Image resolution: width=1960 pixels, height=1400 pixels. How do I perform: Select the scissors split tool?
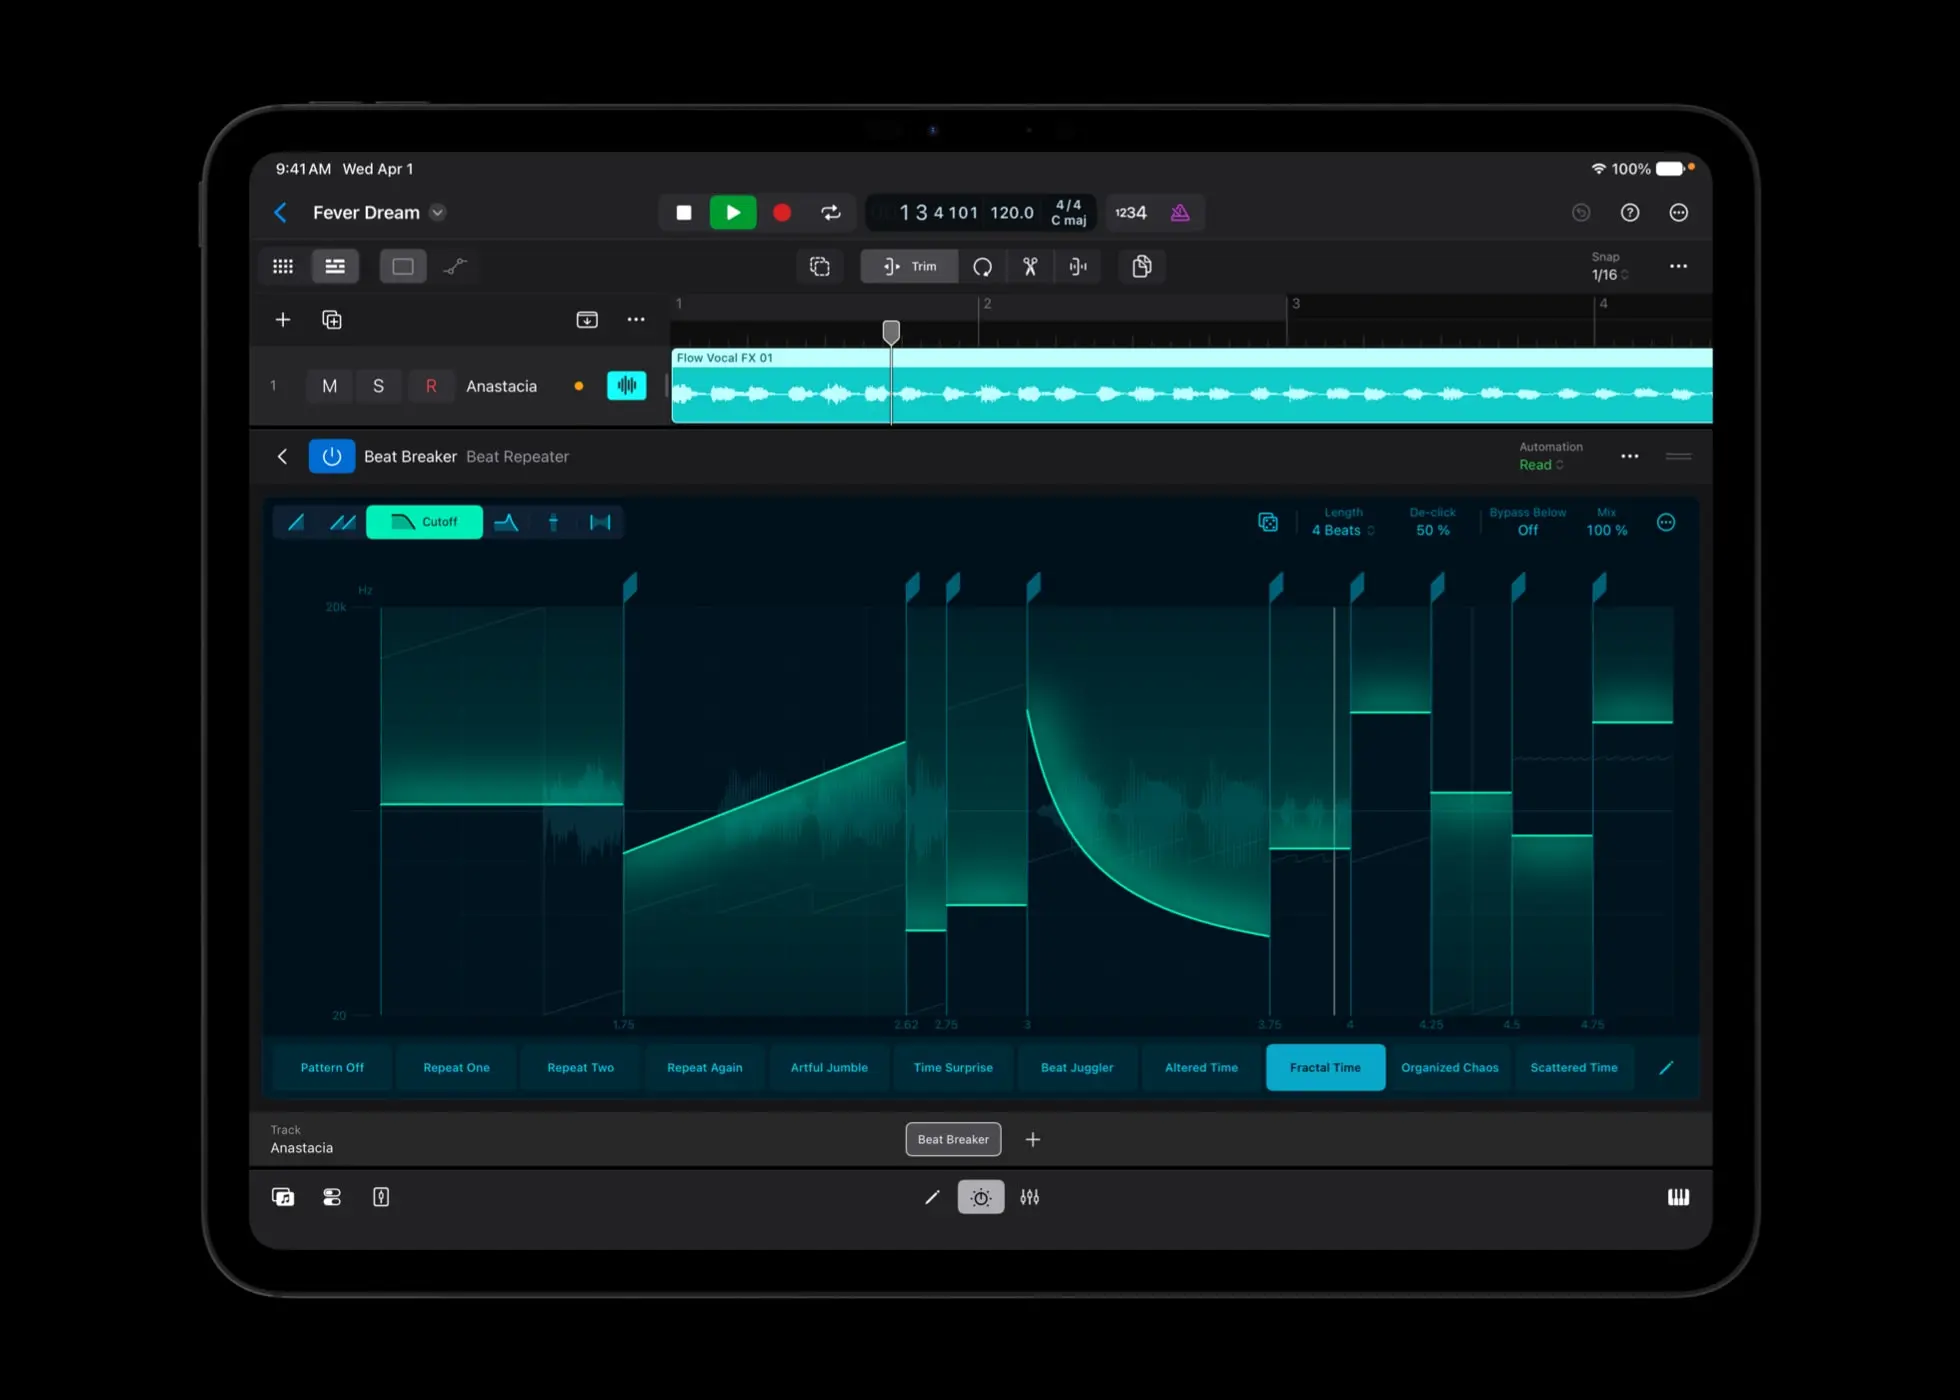click(x=1030, y=266)
